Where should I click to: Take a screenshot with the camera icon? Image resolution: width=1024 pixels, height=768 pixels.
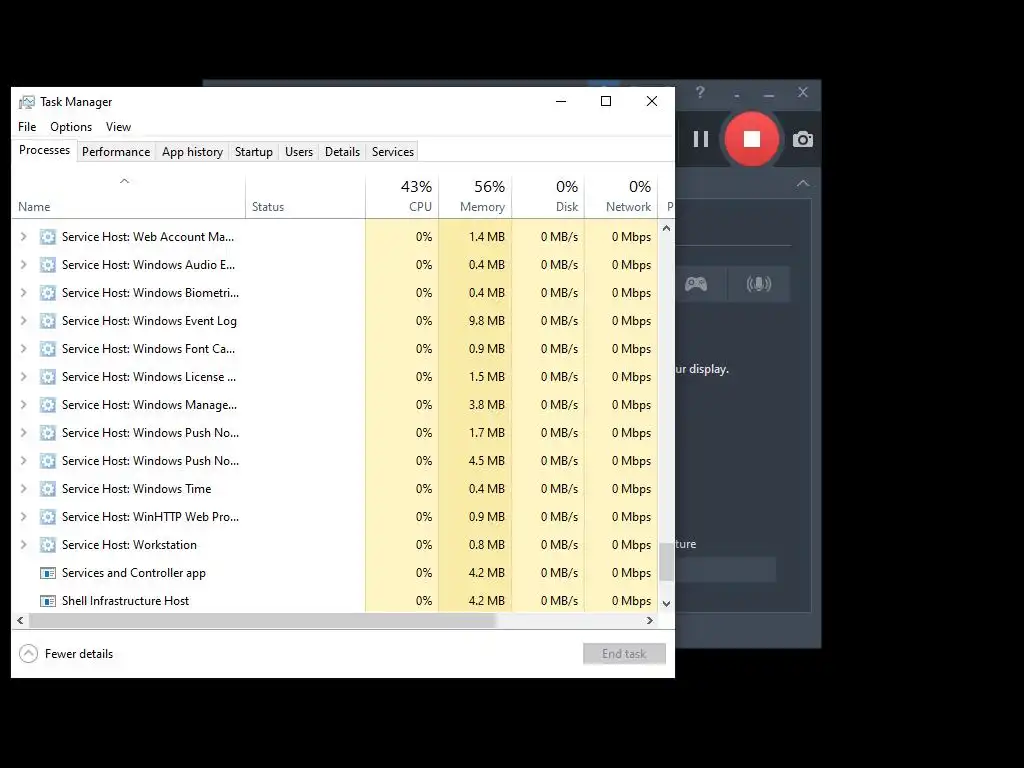pos(803,139)
